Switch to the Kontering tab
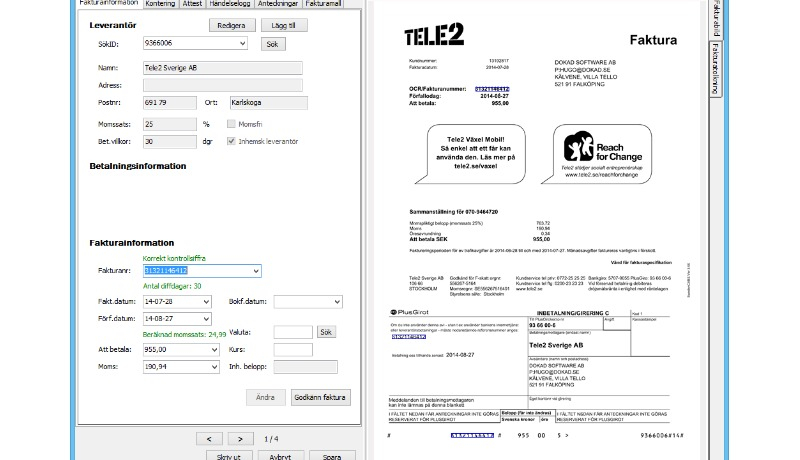The height and width of the screenshot is (460, 800). tap(160, 4)
